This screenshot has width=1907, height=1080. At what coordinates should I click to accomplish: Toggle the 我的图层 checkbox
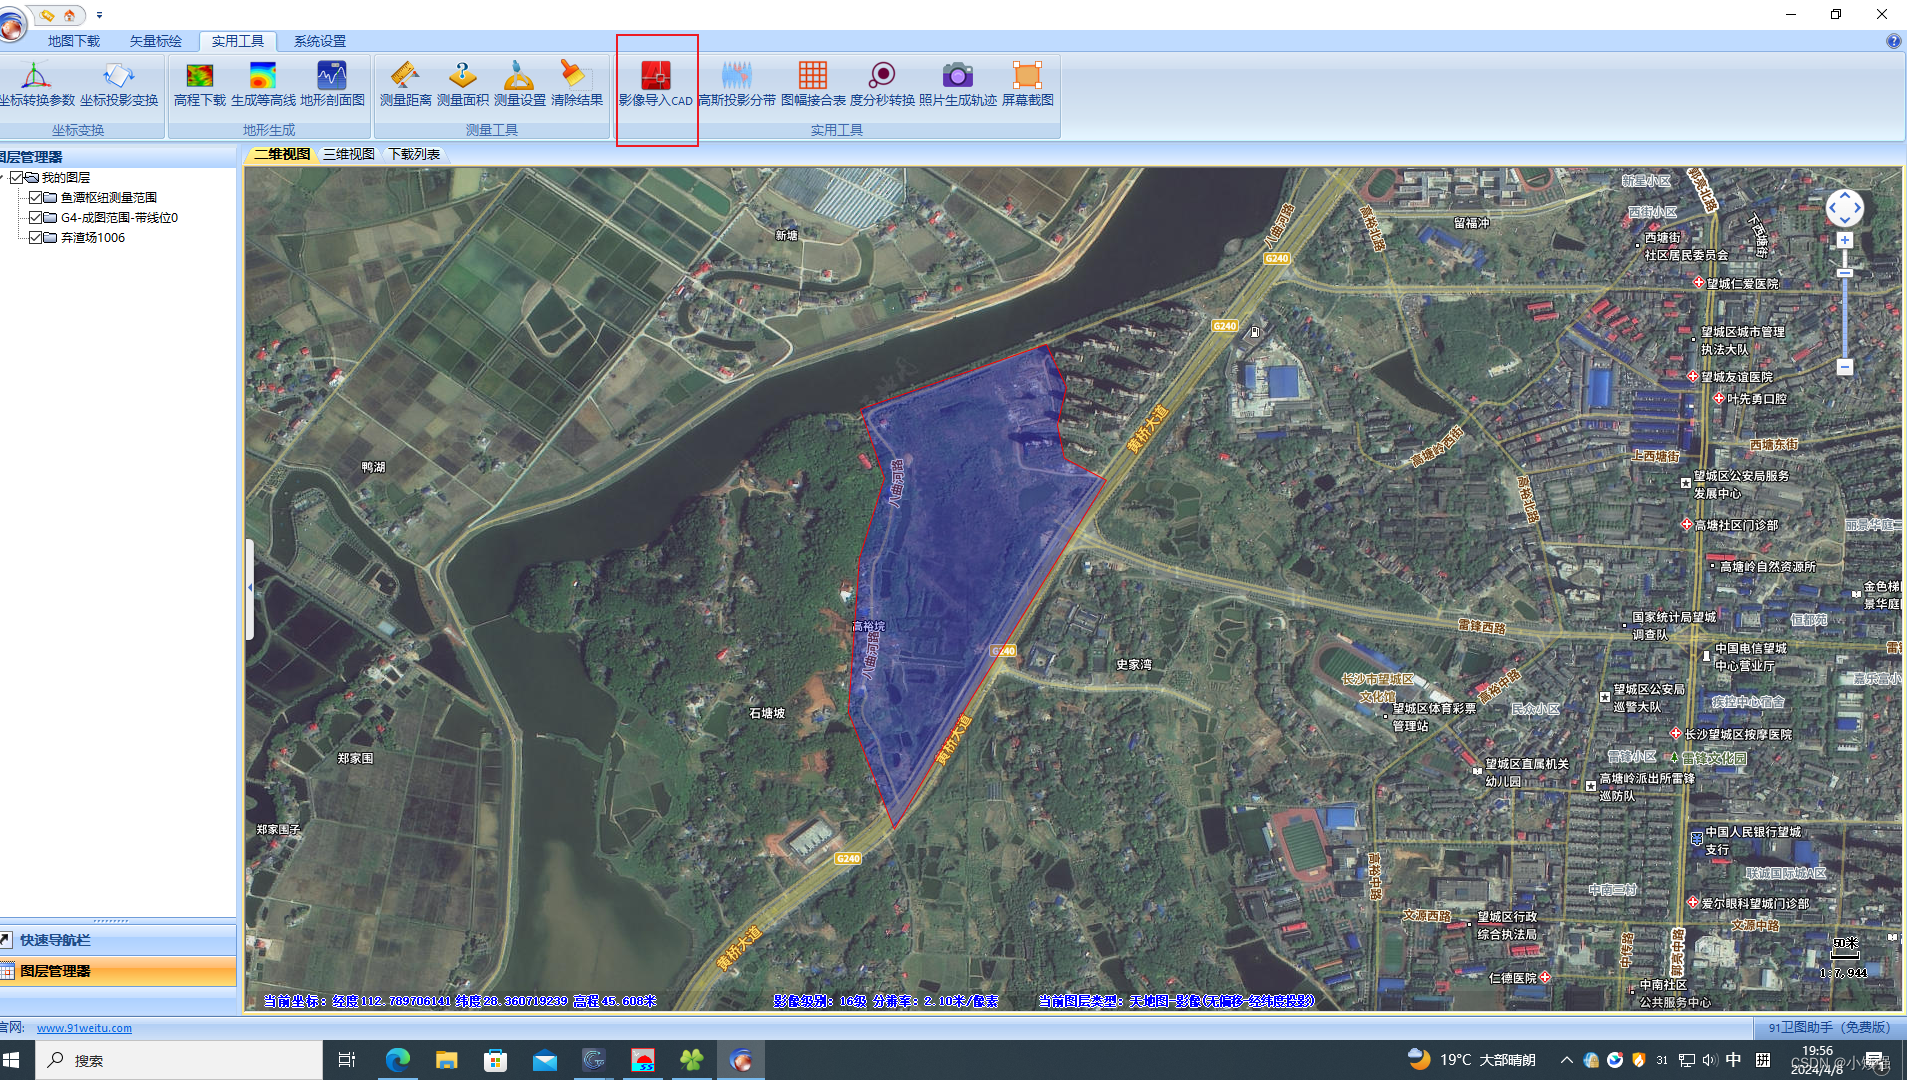coord(17,177)
